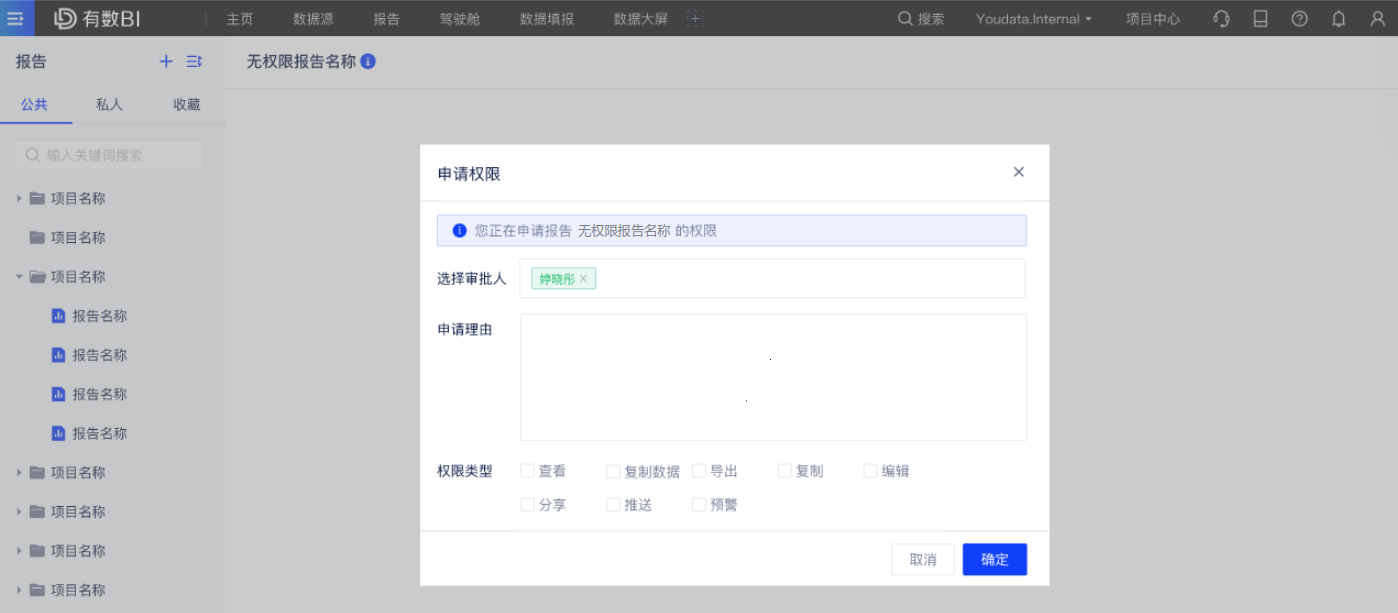Click the hamburger menu icon in top-left
This screenshot has width=1398, height=613.
(x=16, y=18)
